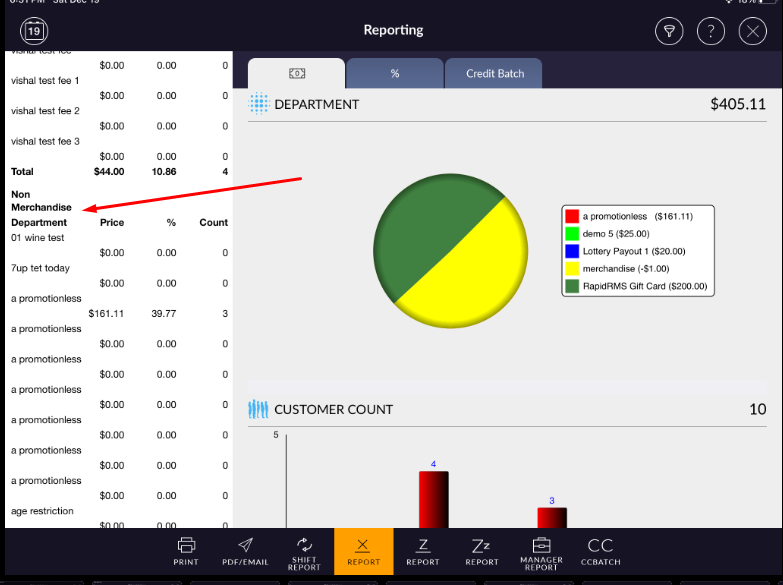Screen dimensions: 783x585
Task: Click the red a promotionless legend swatch
Action: [x=572, y=216]
